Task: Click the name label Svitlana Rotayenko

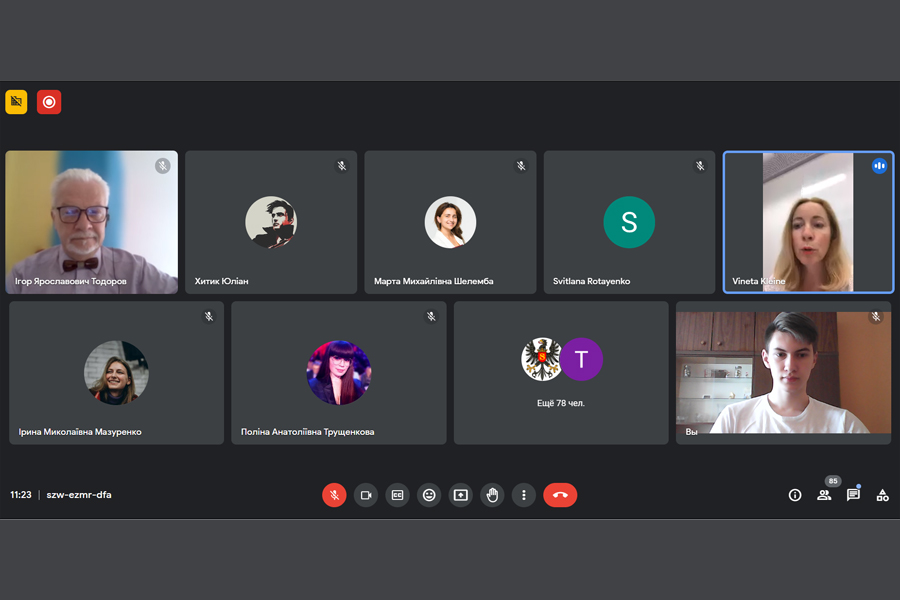Action: click(x=591, y=281)
